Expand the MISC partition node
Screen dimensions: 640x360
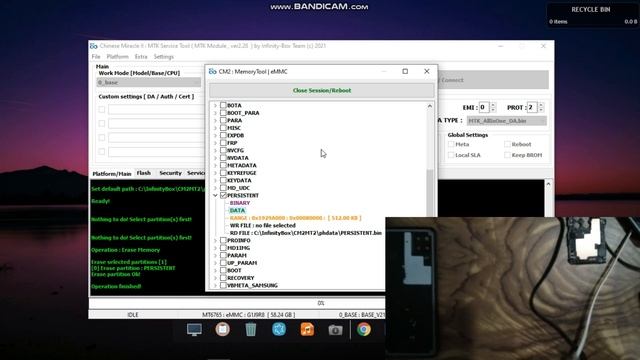(215, 128)
